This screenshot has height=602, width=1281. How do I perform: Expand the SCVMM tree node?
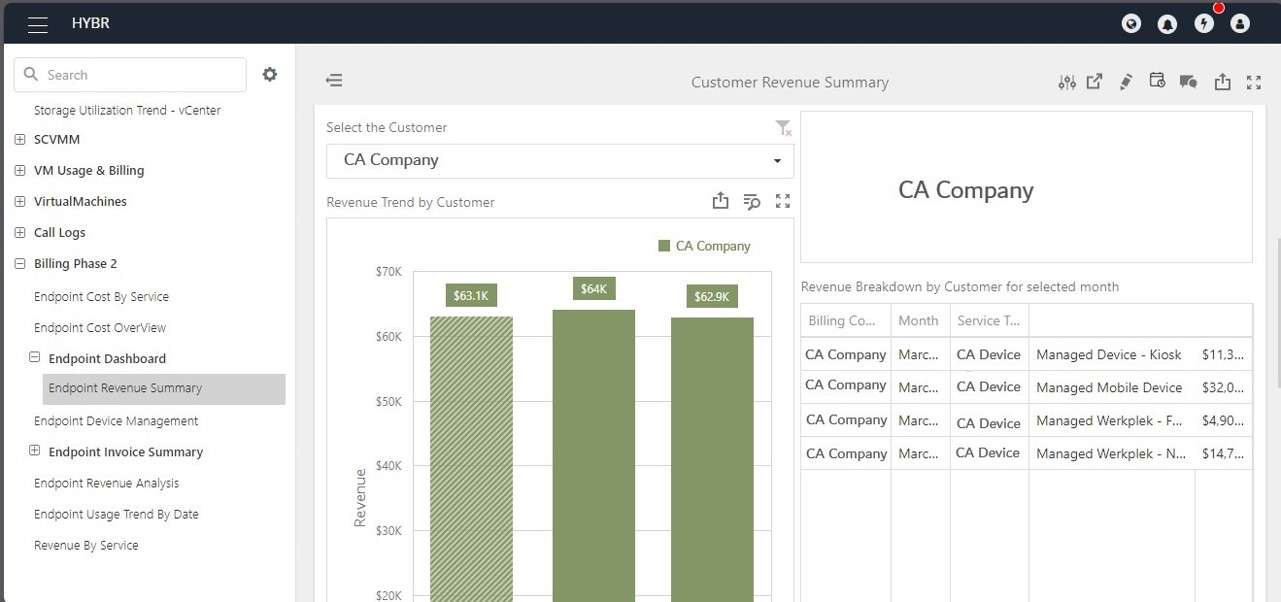[20, 139]
